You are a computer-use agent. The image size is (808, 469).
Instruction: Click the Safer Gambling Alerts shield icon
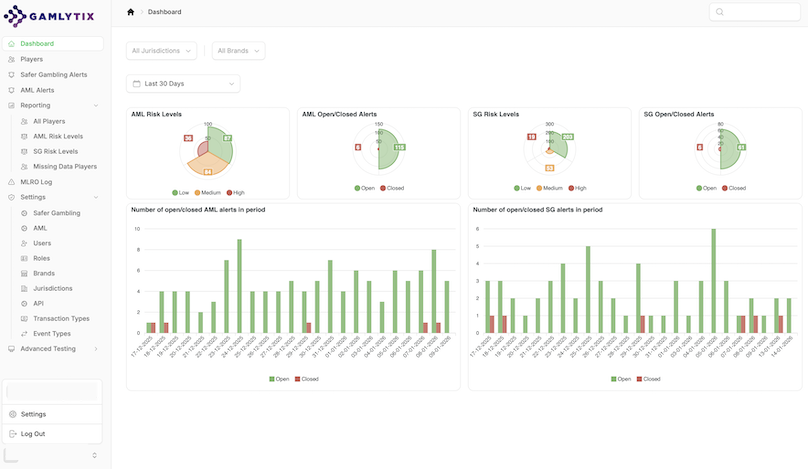[x=11, y=75]
